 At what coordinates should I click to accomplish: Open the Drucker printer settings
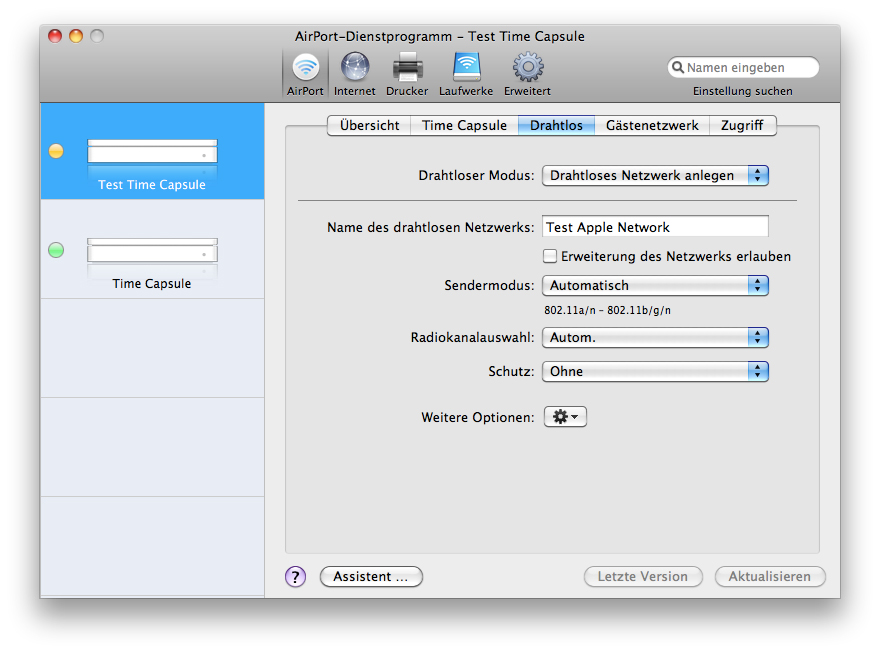407,74
